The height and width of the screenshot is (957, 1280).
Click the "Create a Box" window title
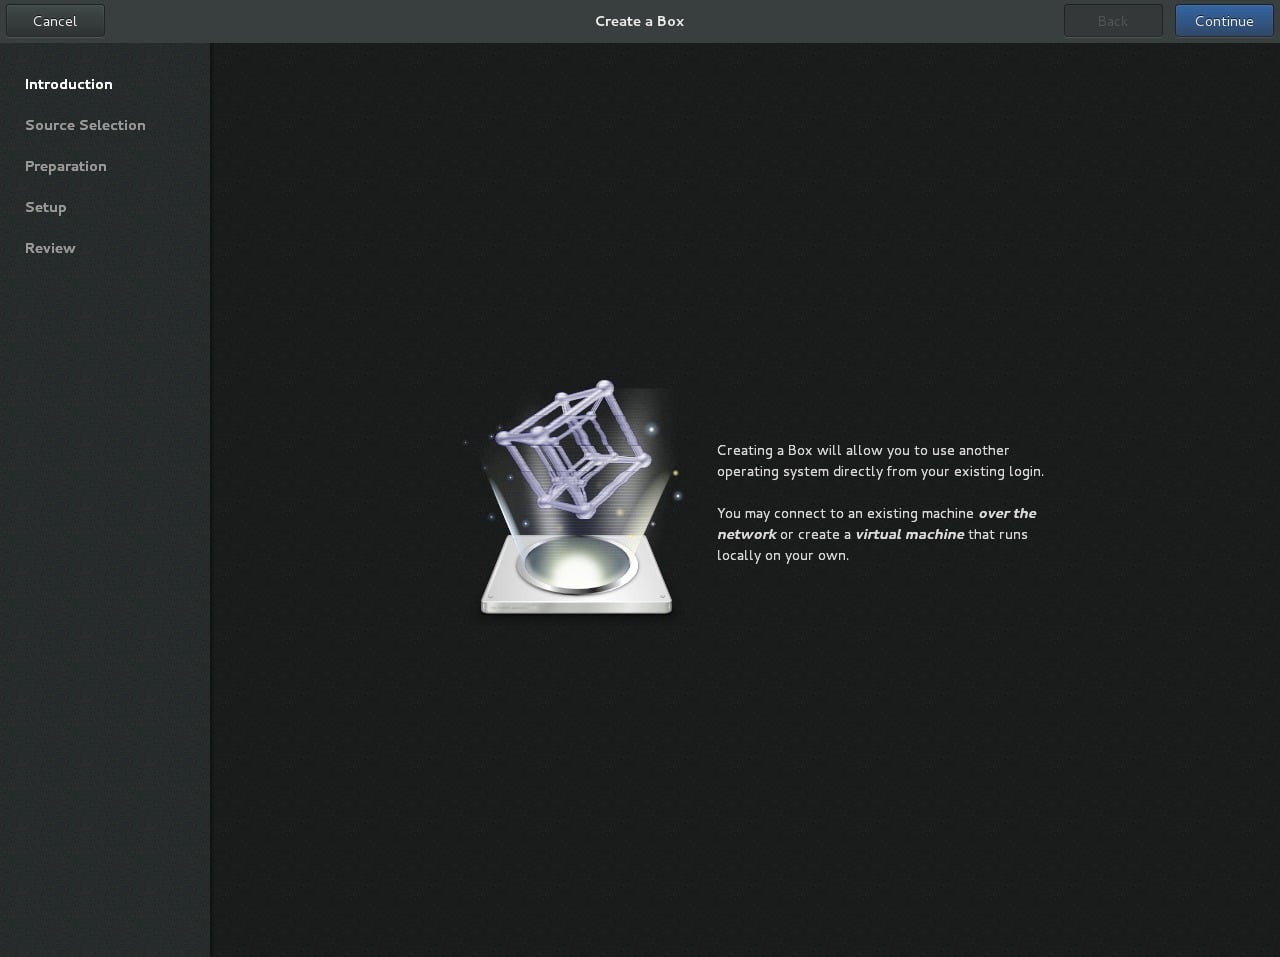tap(640, 21)
